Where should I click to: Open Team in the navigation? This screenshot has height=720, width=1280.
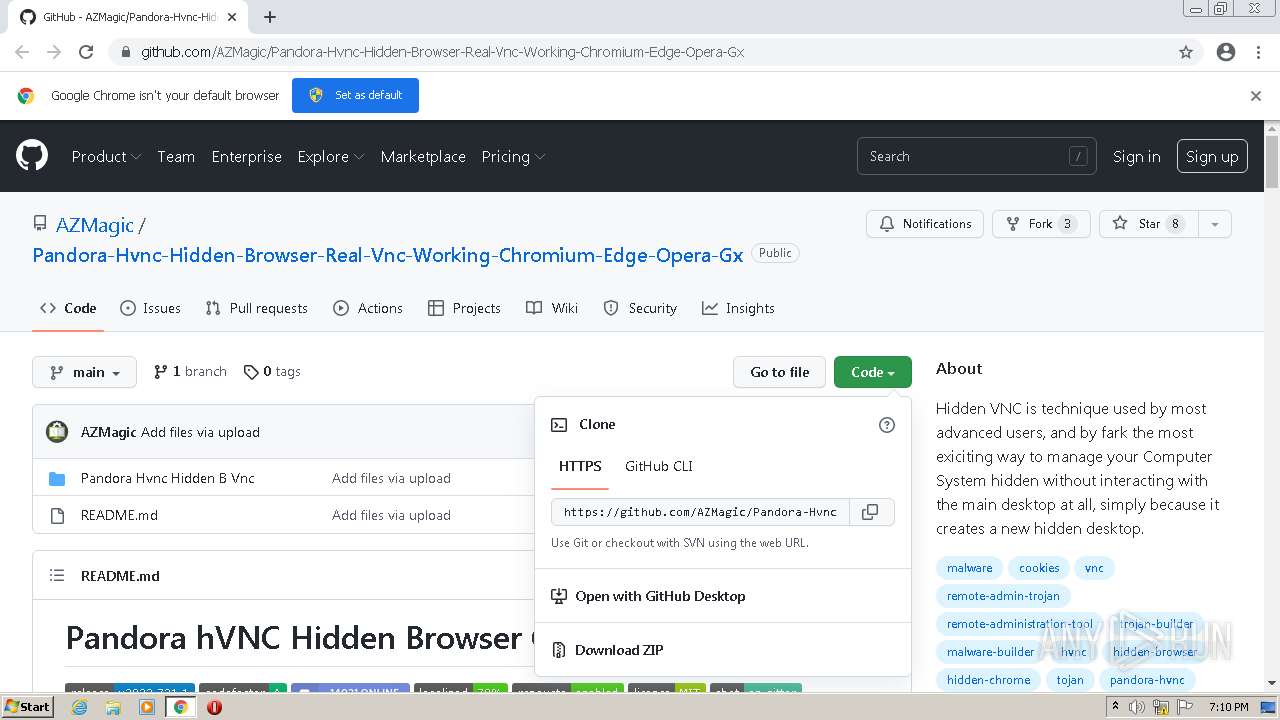(176, 156)
